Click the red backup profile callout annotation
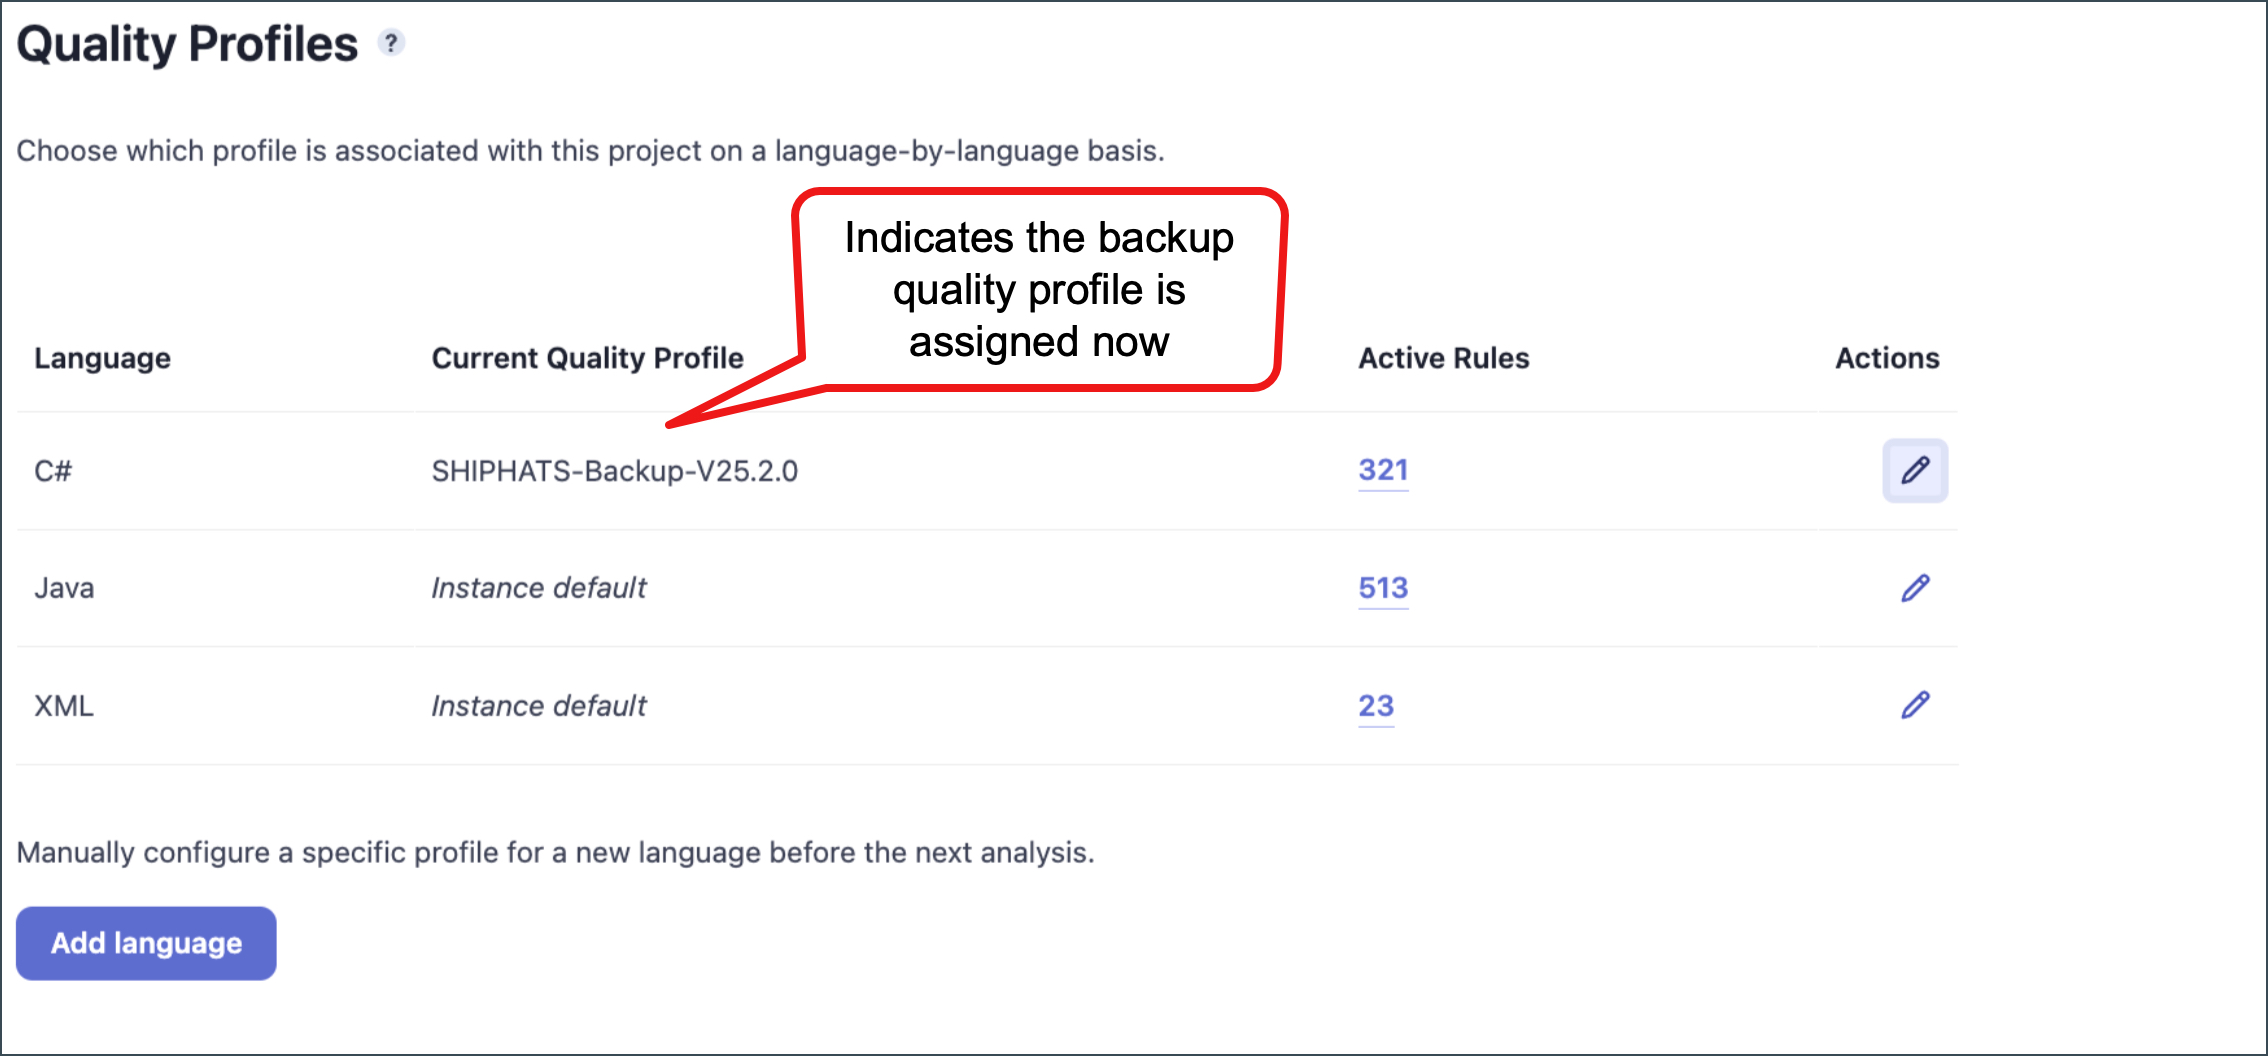The width and height of the screenshot is (2268, 1056). [x=1038, y=289]
